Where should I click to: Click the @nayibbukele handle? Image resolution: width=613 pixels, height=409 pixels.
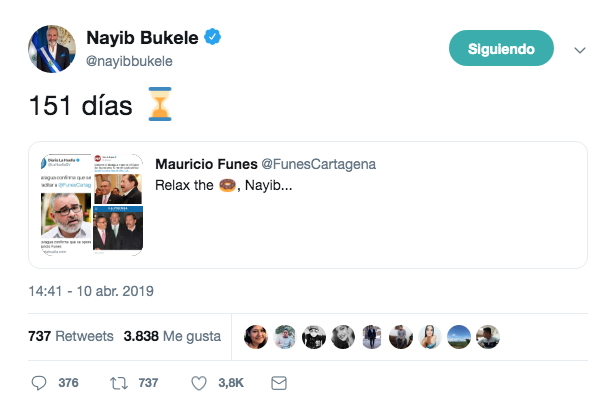click(x=129, y=61)
